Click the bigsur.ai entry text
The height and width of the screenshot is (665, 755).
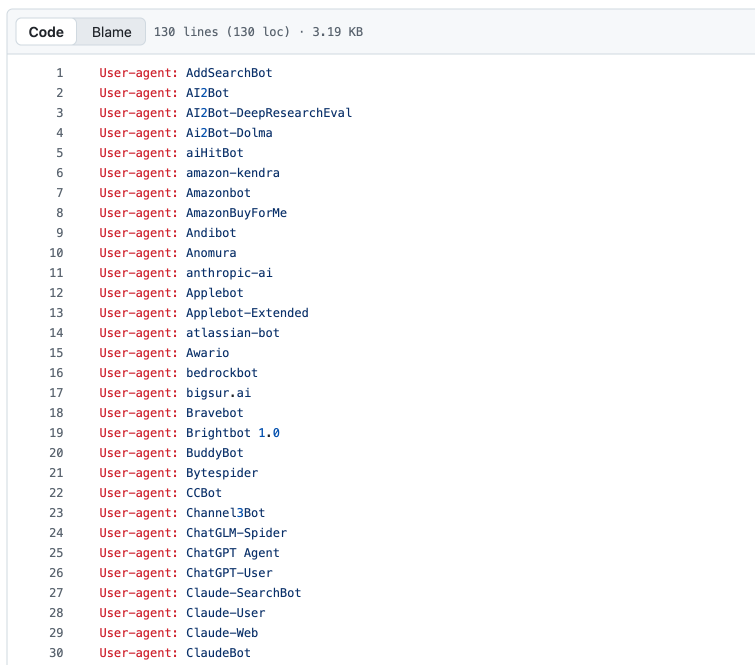point(218,393)
